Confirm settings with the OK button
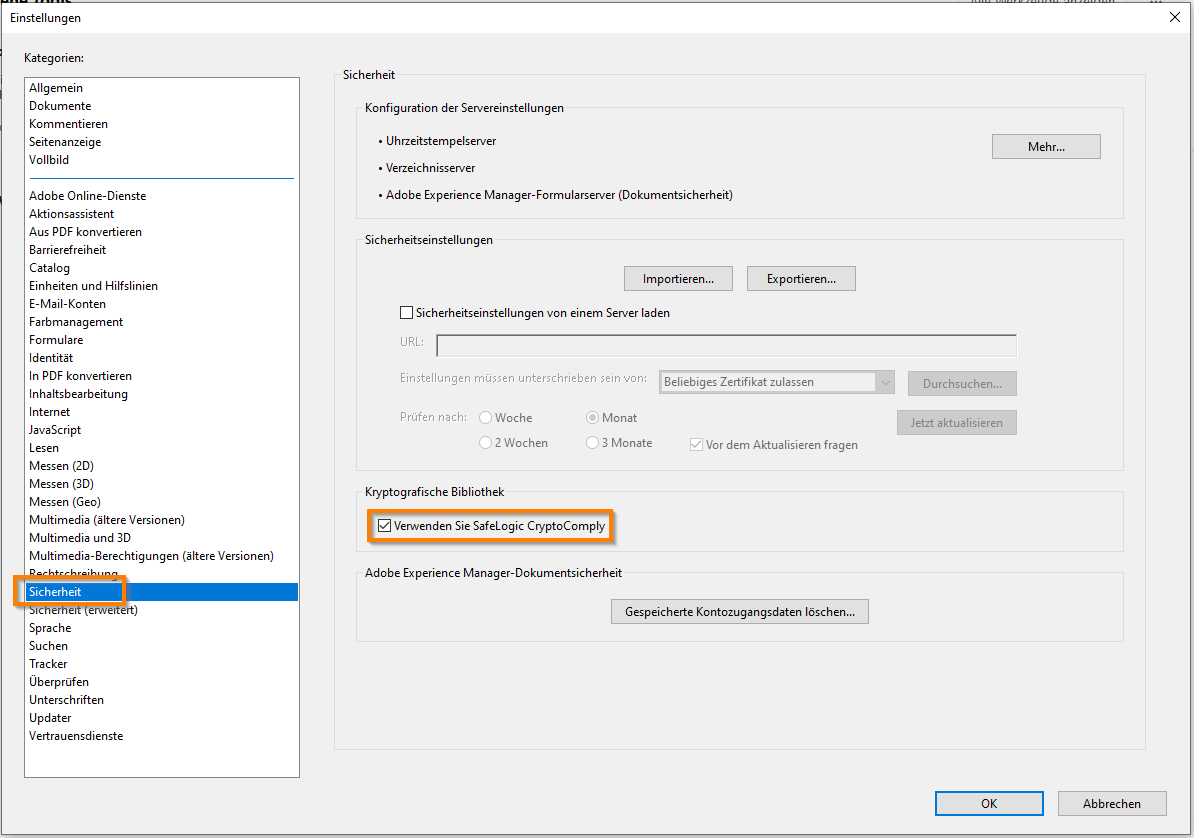Viewport: 1194px width, 838px height. coord(989,804)
